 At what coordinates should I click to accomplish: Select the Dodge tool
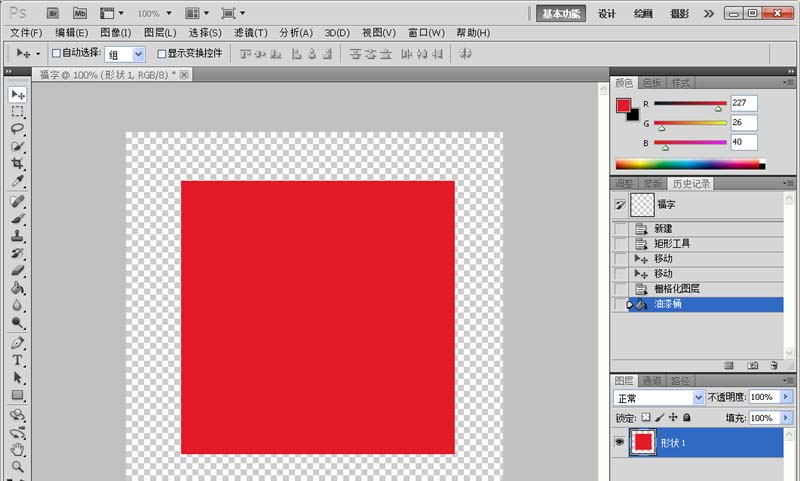coord(17,322)
